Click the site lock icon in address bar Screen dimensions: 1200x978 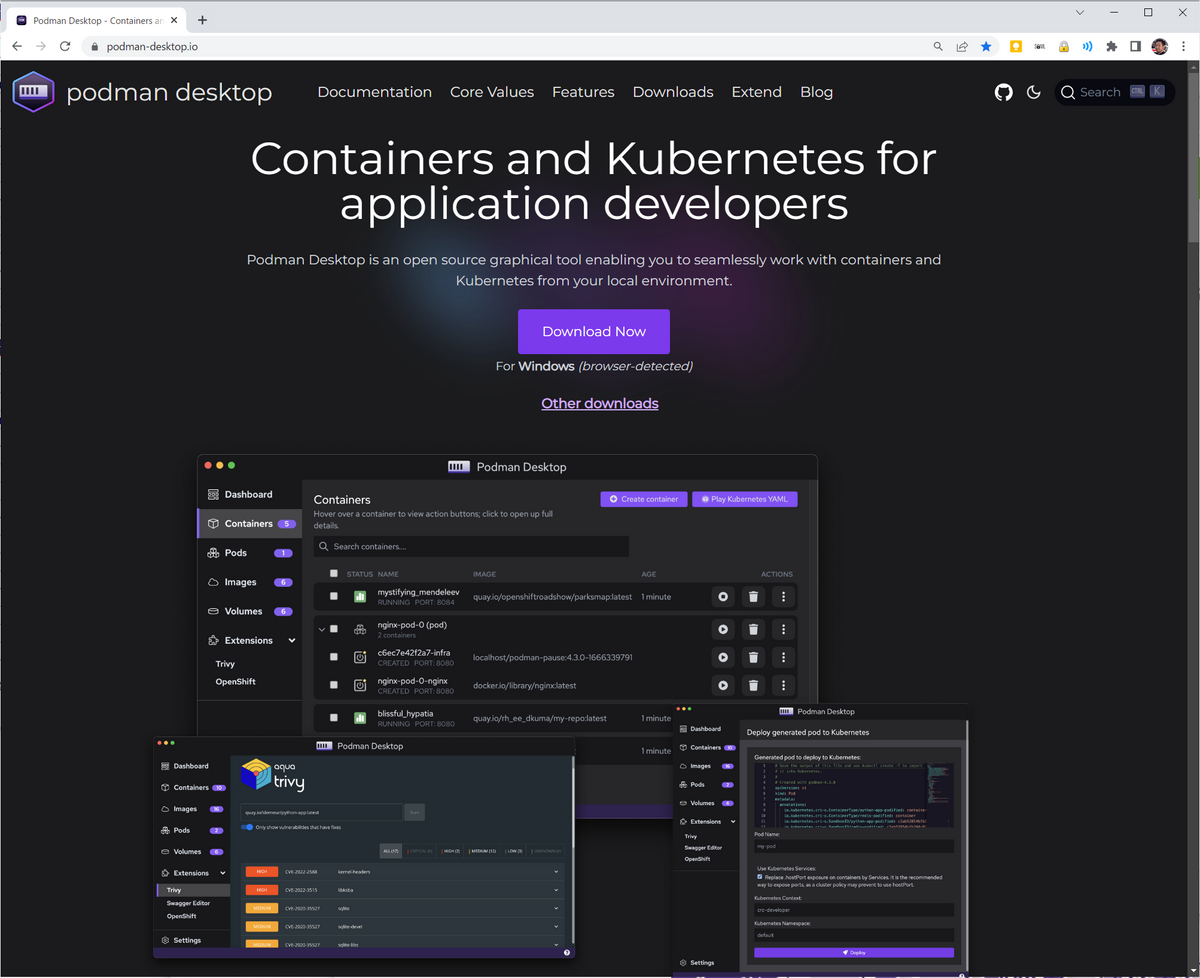[x=95, y=46]
